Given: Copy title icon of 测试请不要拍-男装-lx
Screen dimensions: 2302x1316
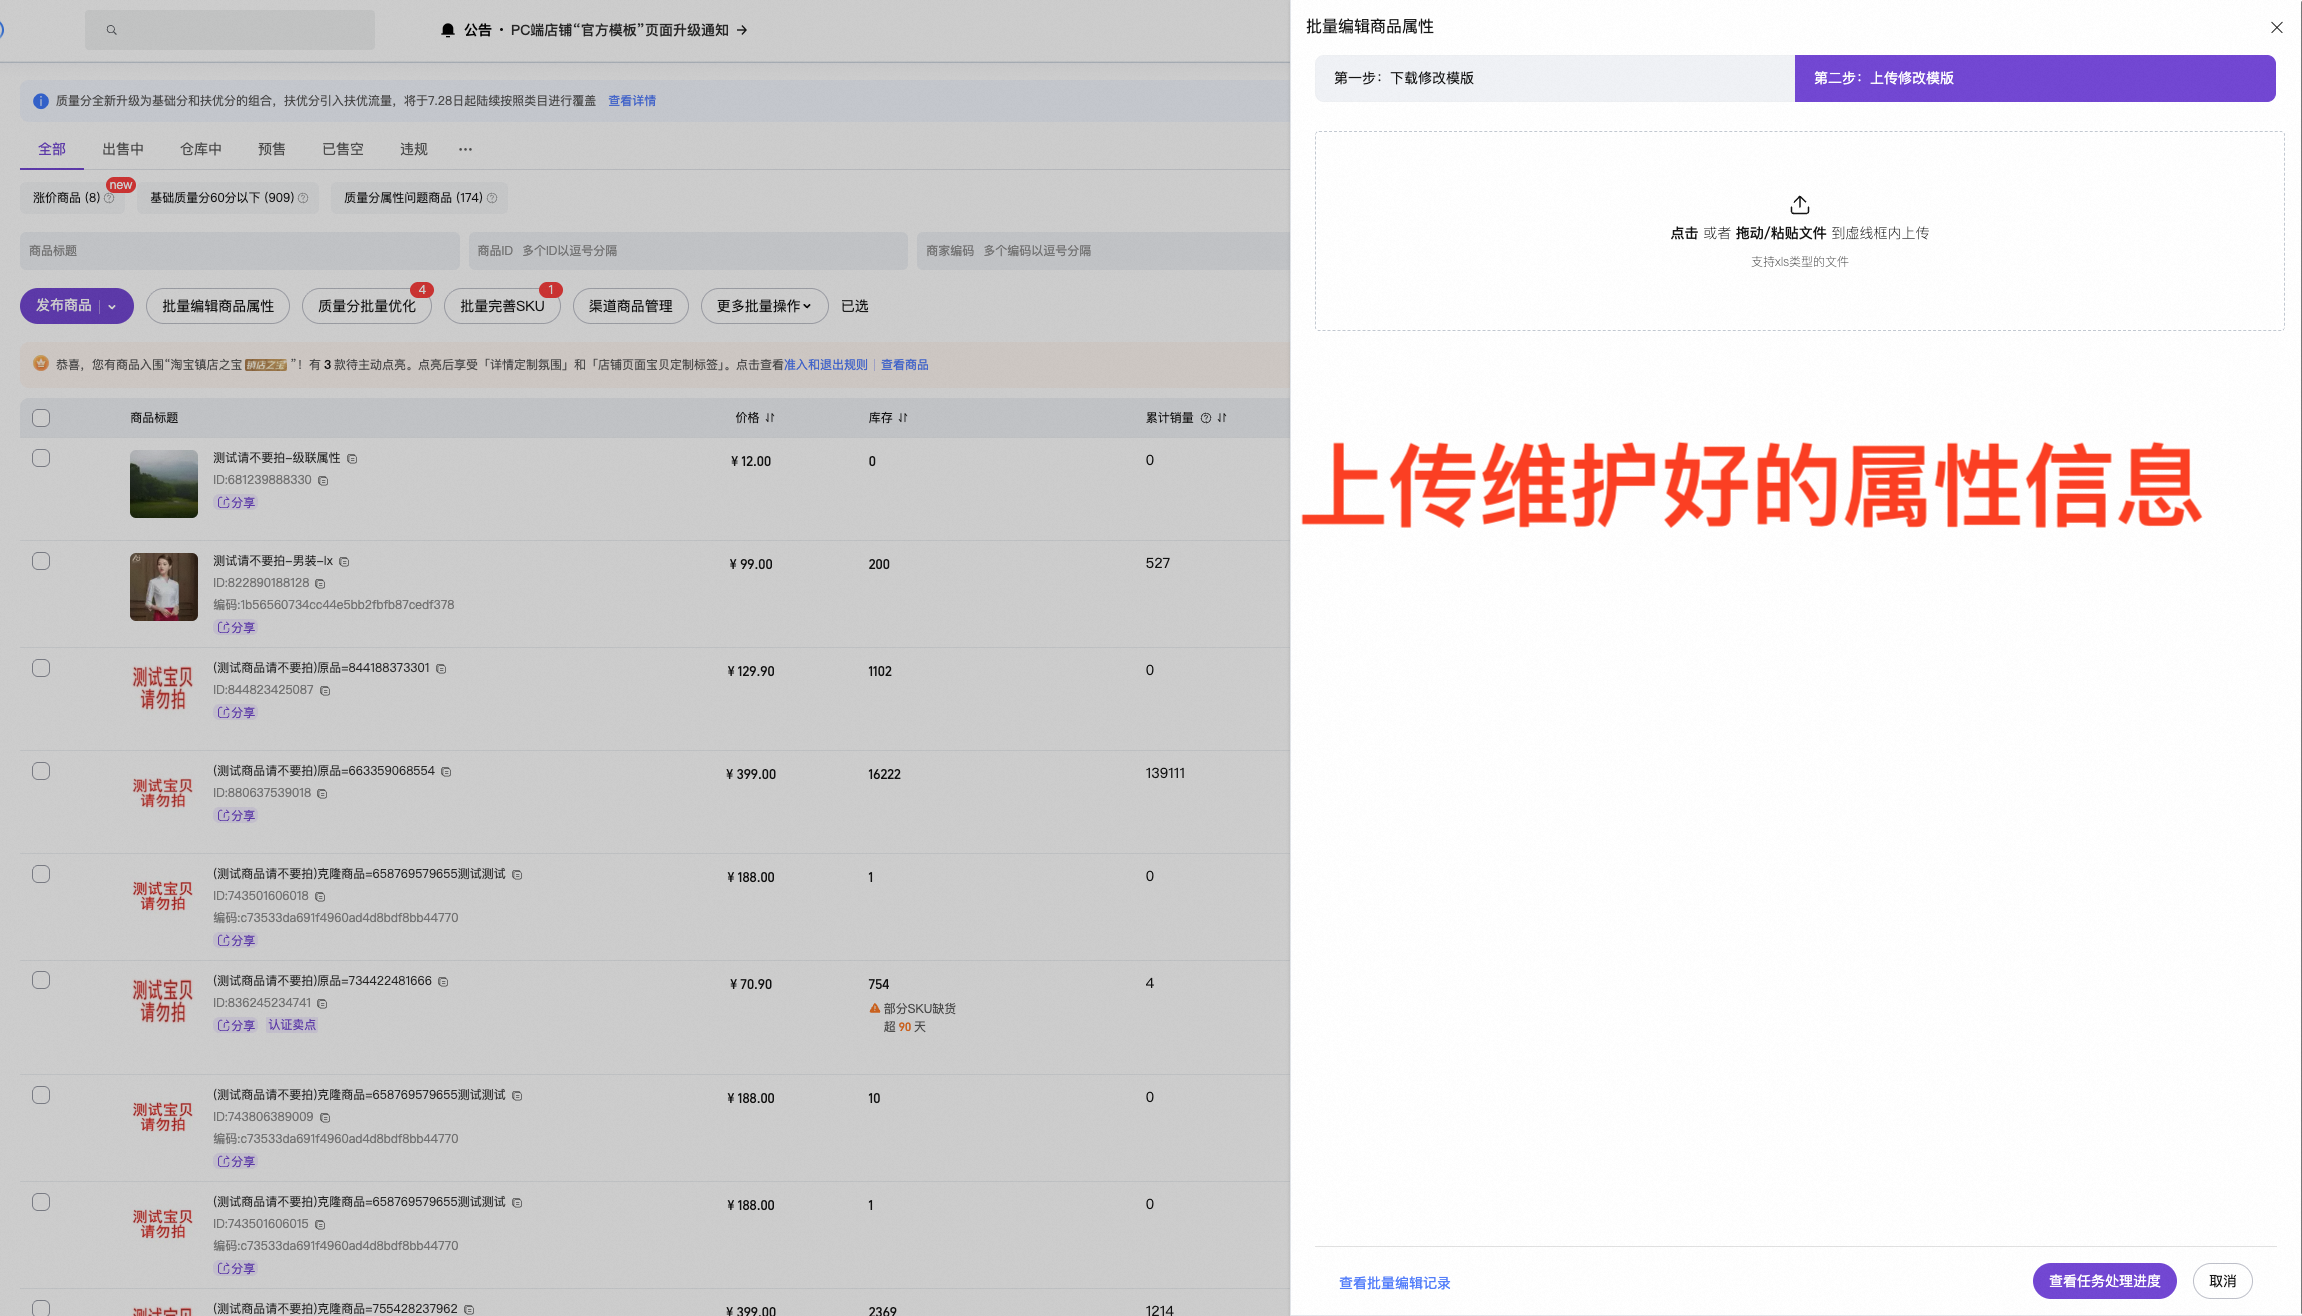Looking at the screenshot, I should [x=344, y=562].
